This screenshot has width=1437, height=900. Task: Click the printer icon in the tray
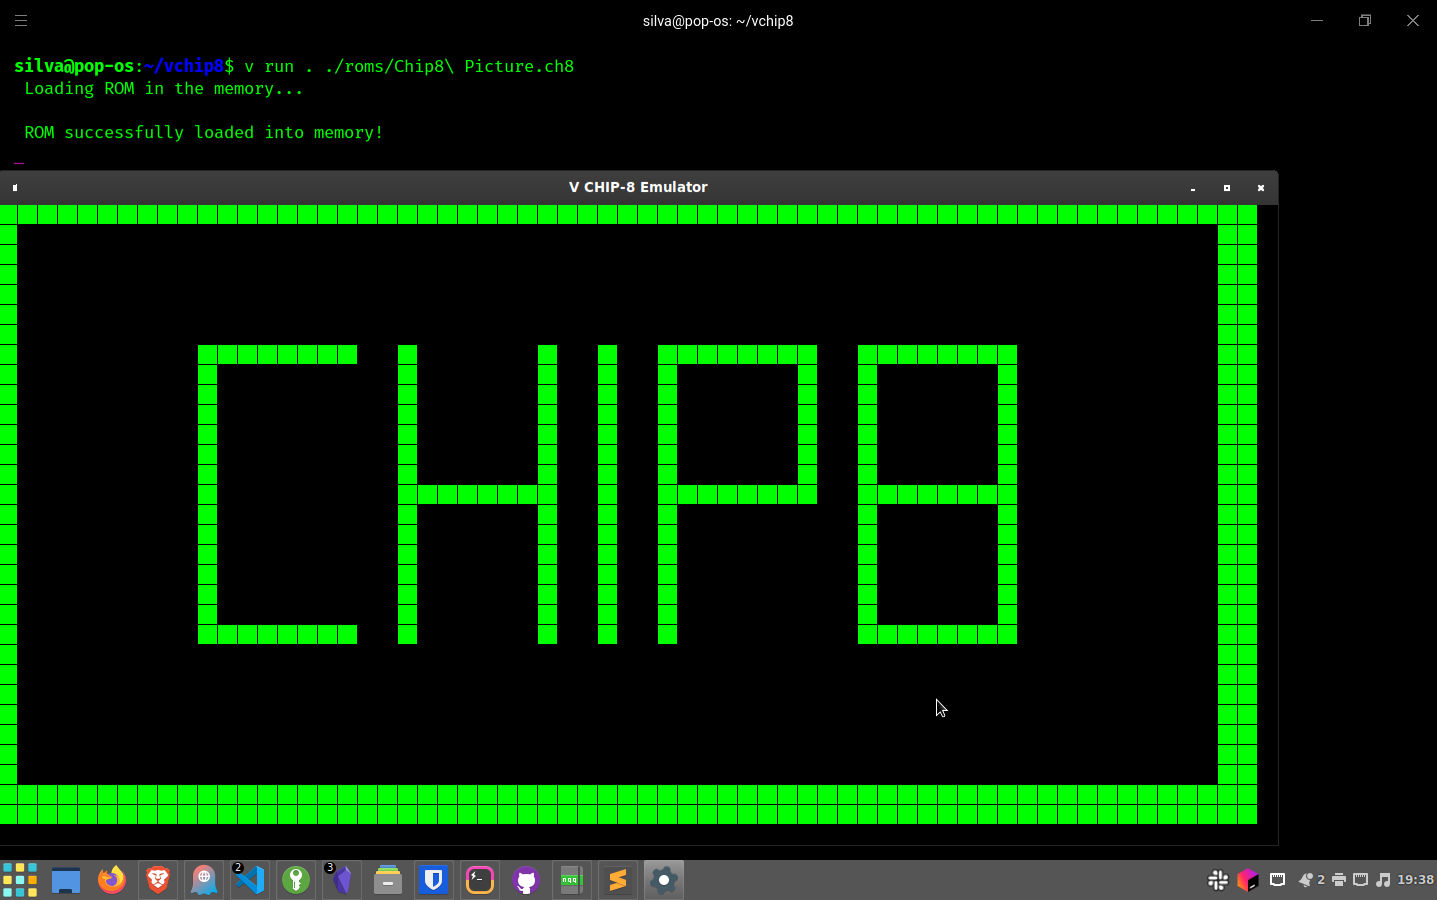[x=1339, y=880]
